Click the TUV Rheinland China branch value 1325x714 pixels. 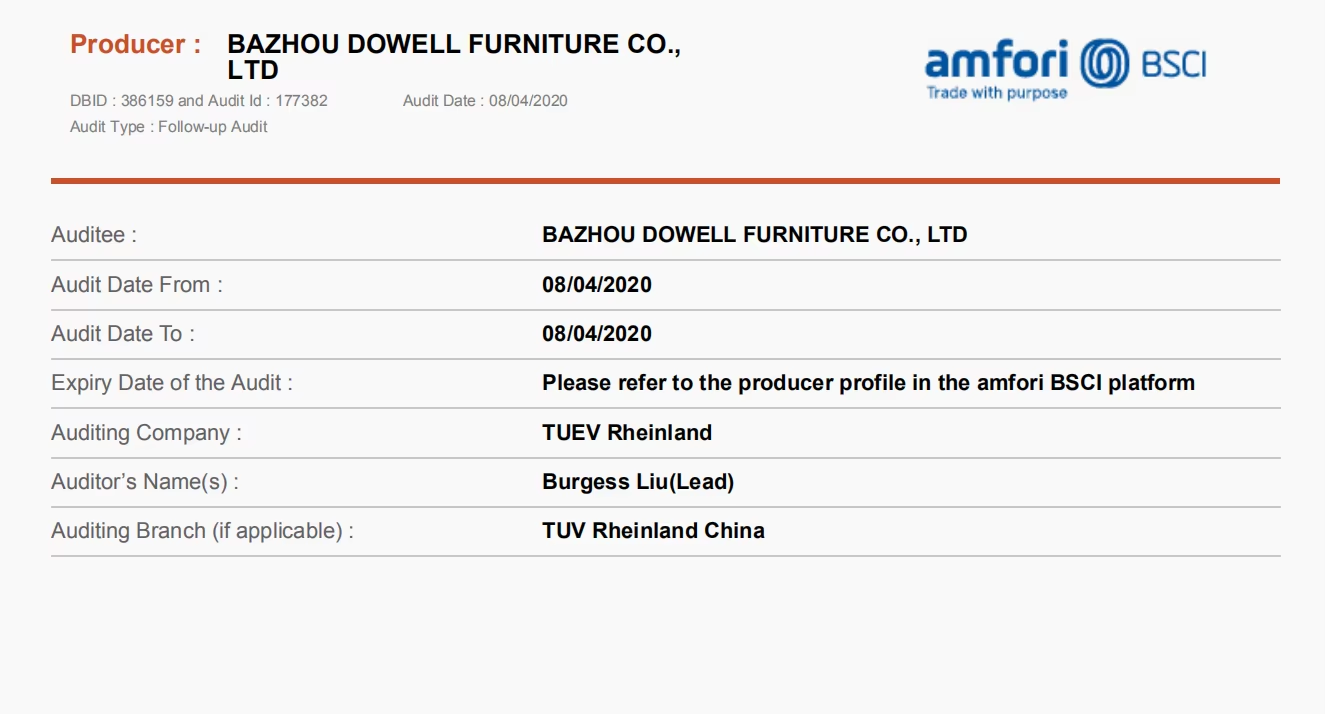[653, 531]
